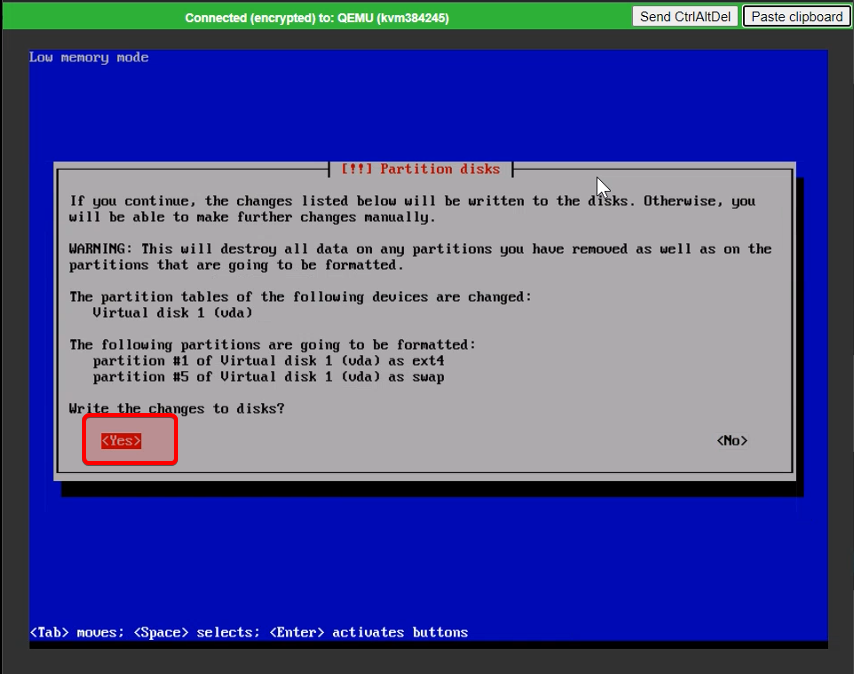Click the Paste clipboard button
This screenshot has width=854, height=674.
point(796,16)
